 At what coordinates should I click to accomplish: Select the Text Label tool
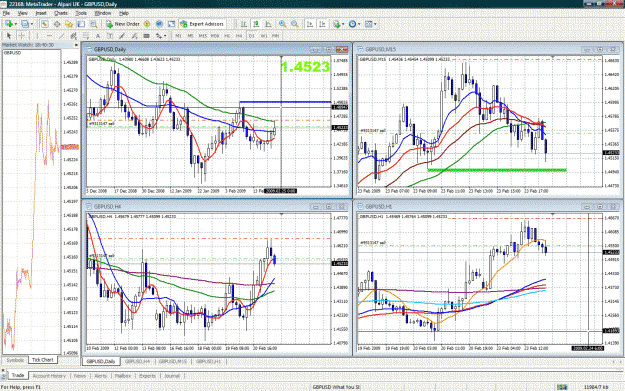(110, 36)
